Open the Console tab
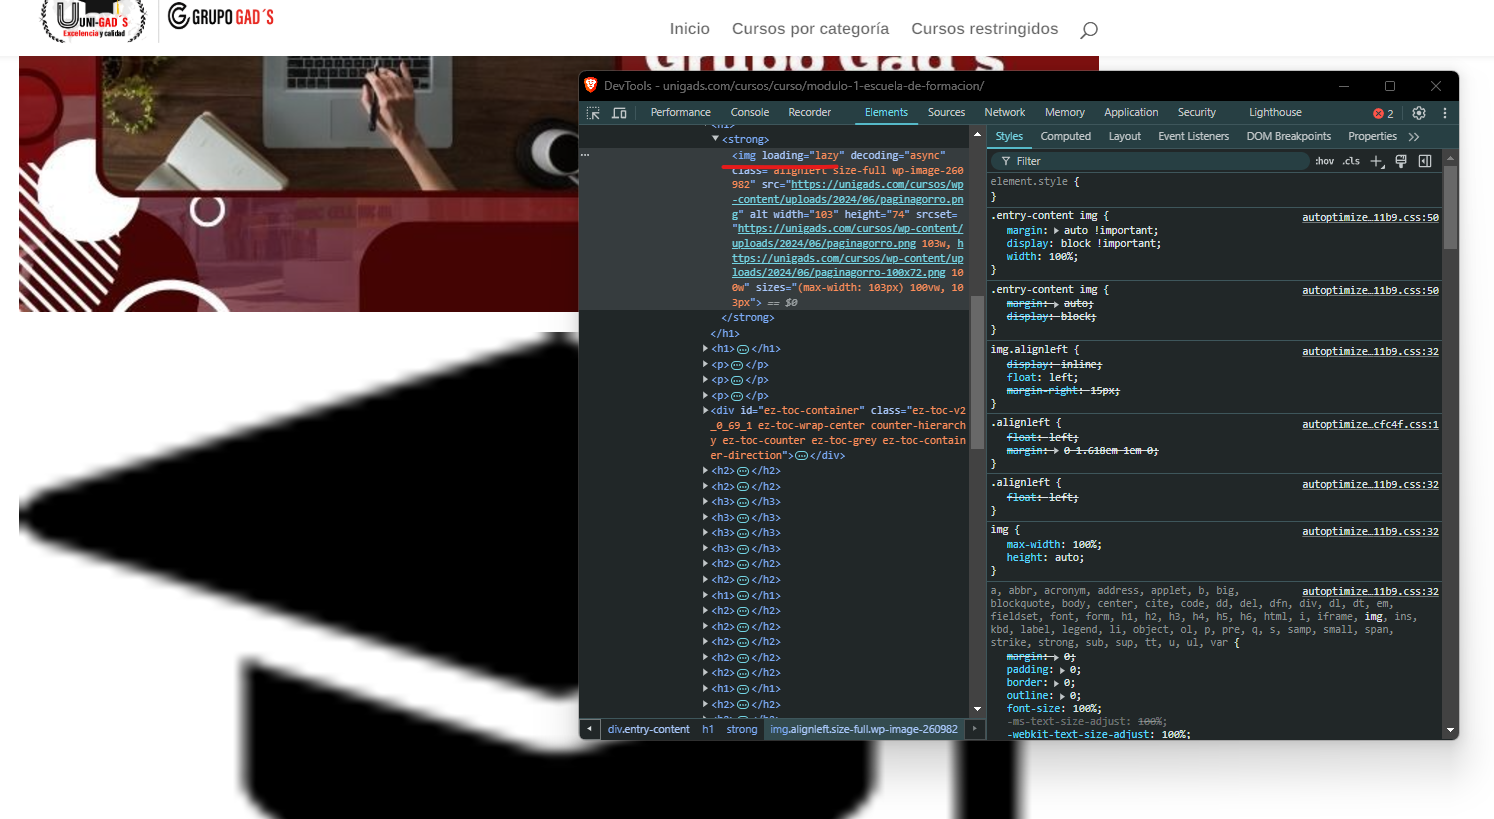This screenshot has height=819, width=1494. pyautogui.click(x=750, y=113)
